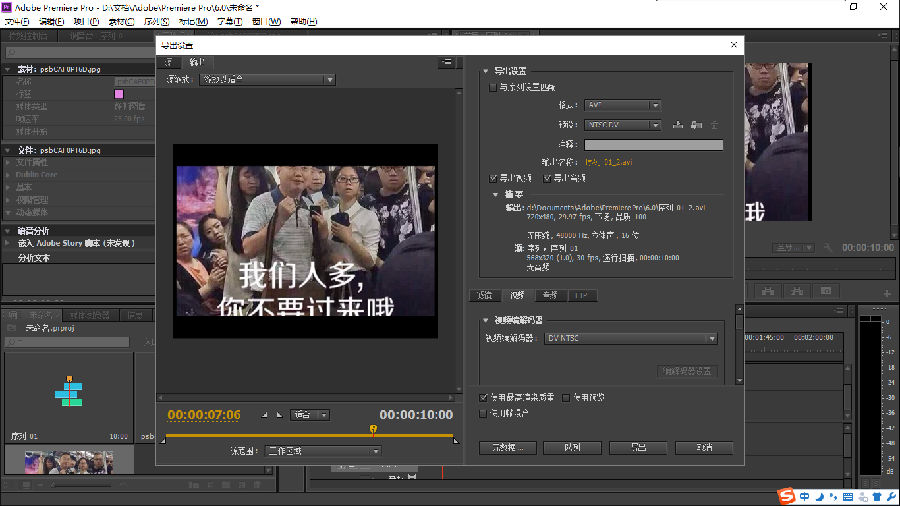Open the export preview panel menu icon
This screenshot has width=900, height=506.
coord(447,62)
